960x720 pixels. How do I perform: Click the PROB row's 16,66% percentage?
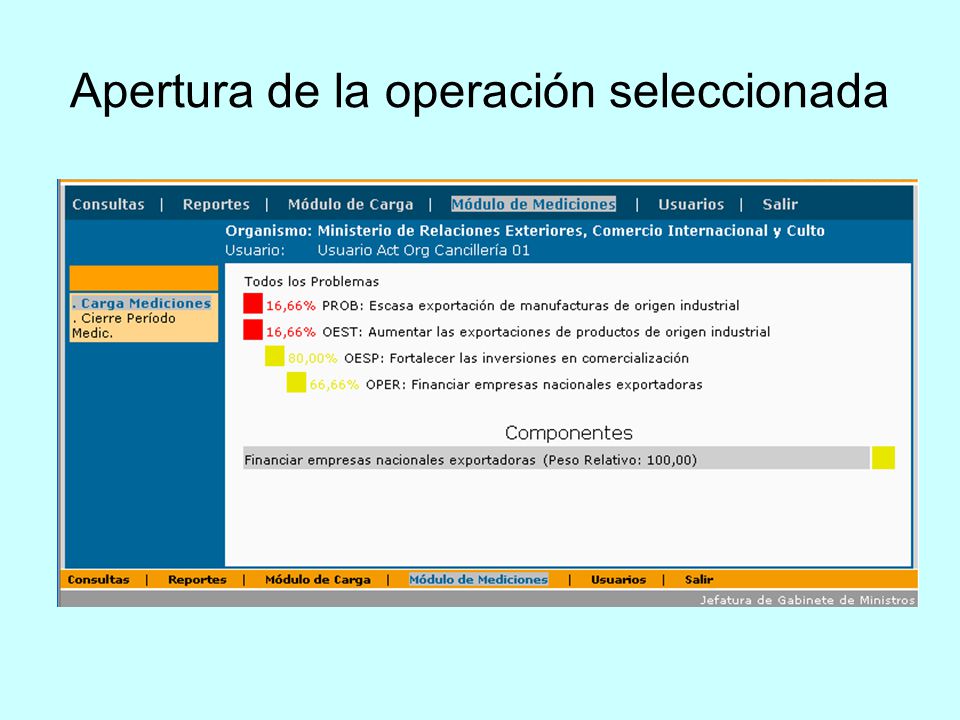pos(291,306)
